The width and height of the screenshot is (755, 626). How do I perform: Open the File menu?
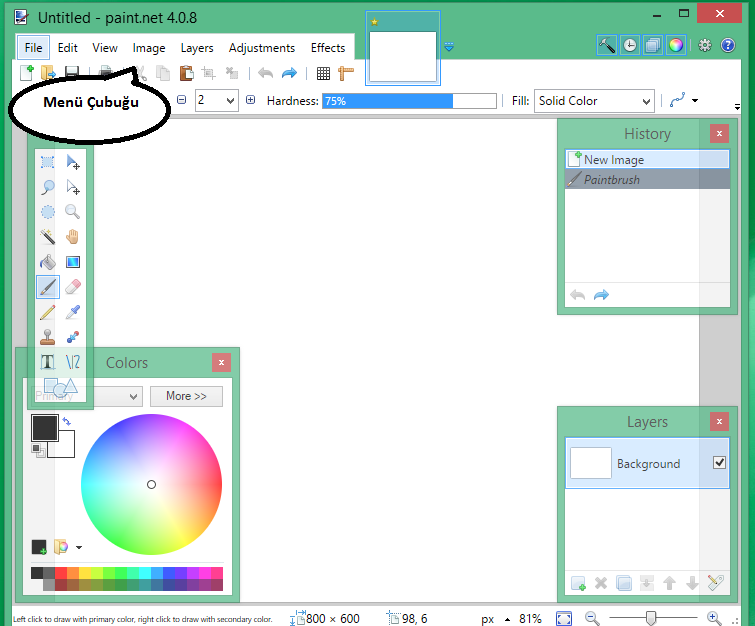click(x=33, y=48)
